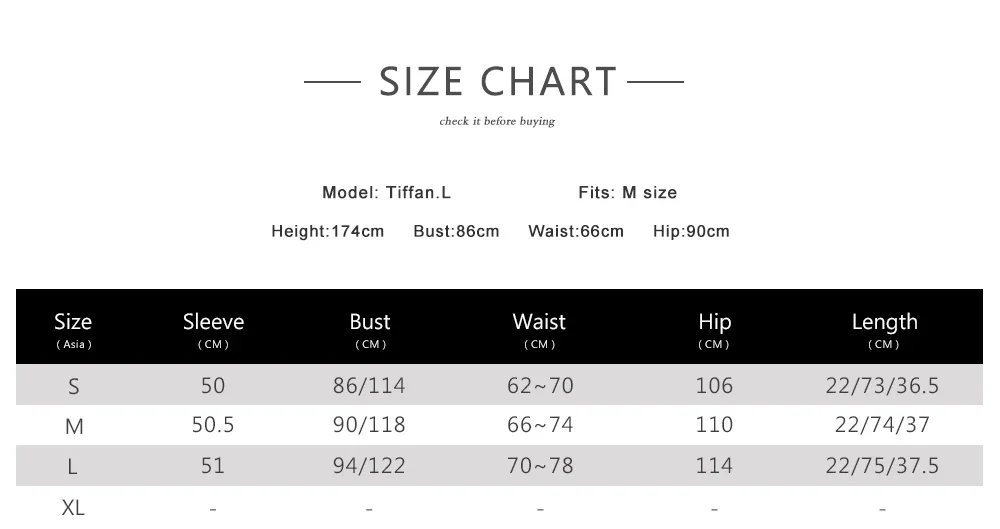This screenshot has height=529, width=1000.
Task: Click the 70~78 waist value
Action: click(540, 466)
